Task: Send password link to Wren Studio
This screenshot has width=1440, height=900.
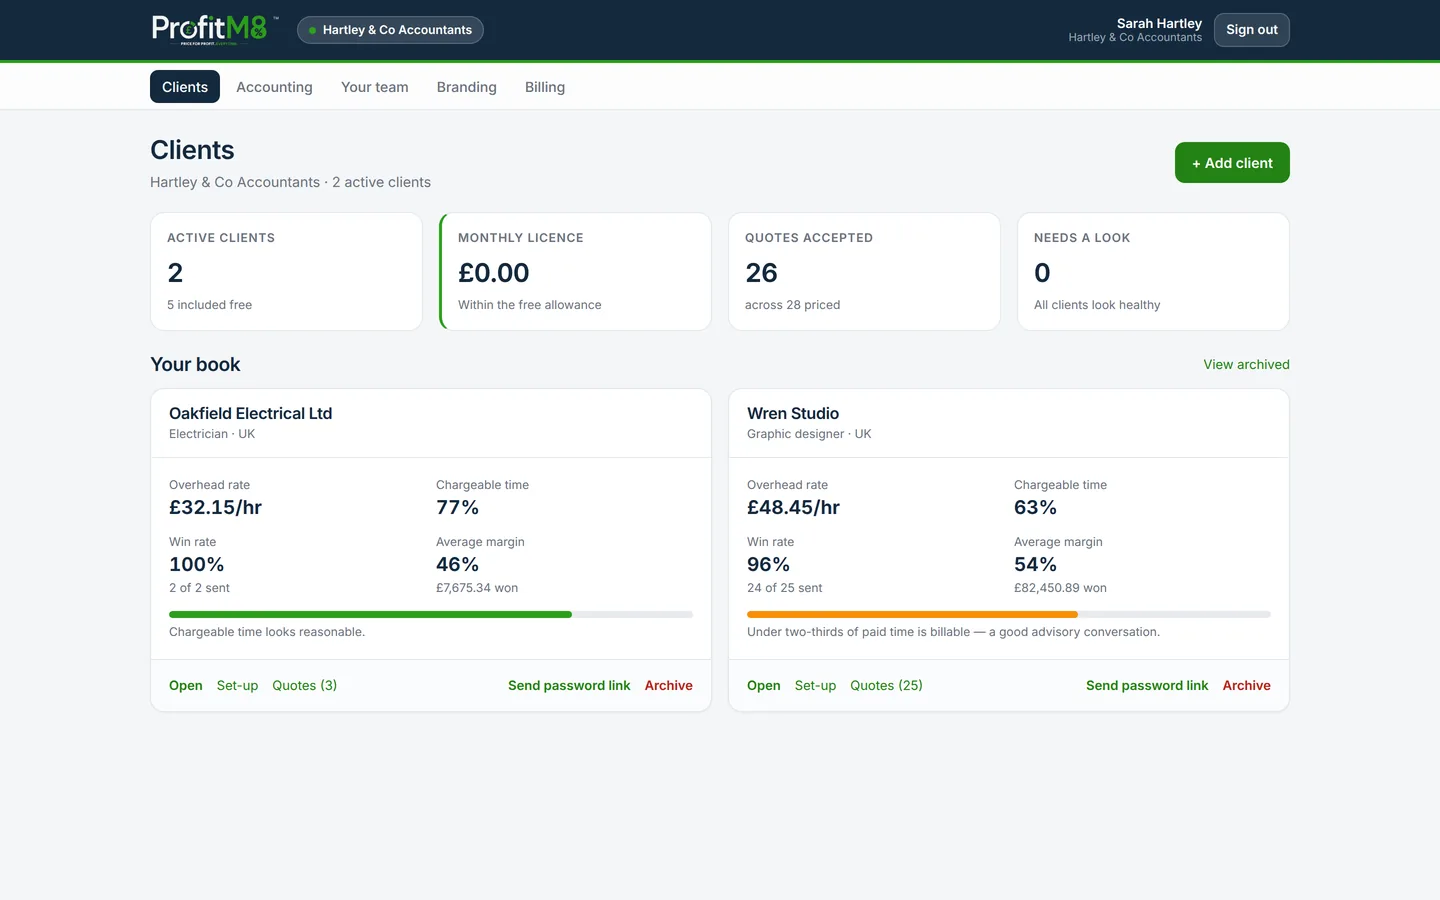Action: click(x=1147, y=685)
